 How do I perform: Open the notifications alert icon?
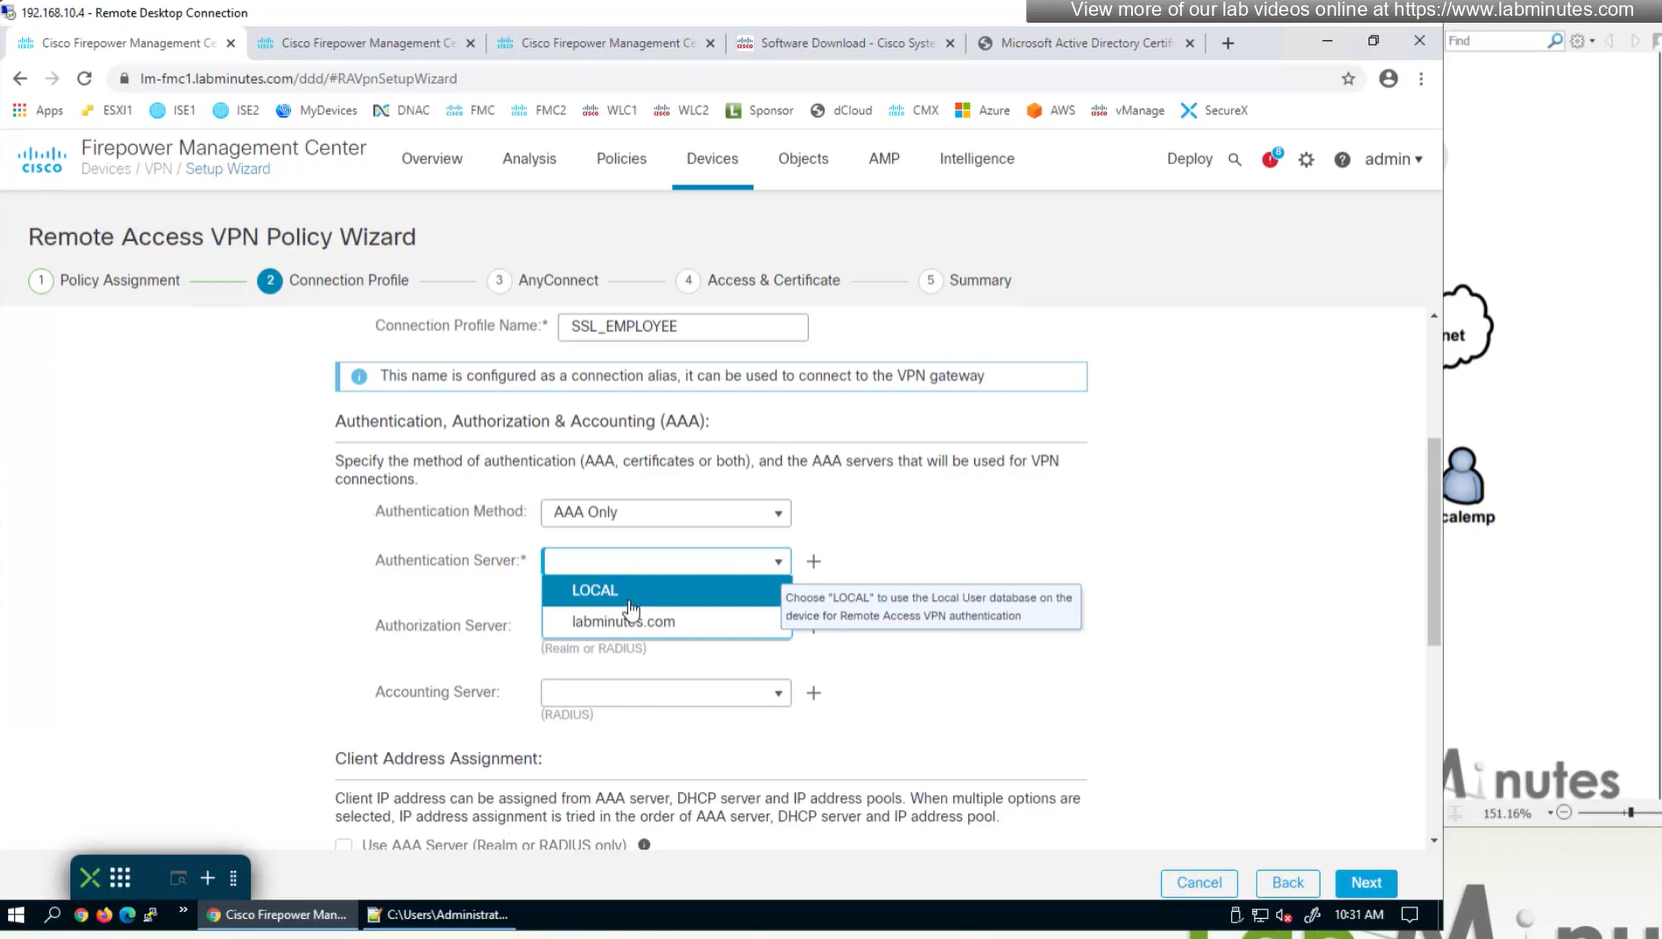click(1270, 159)
